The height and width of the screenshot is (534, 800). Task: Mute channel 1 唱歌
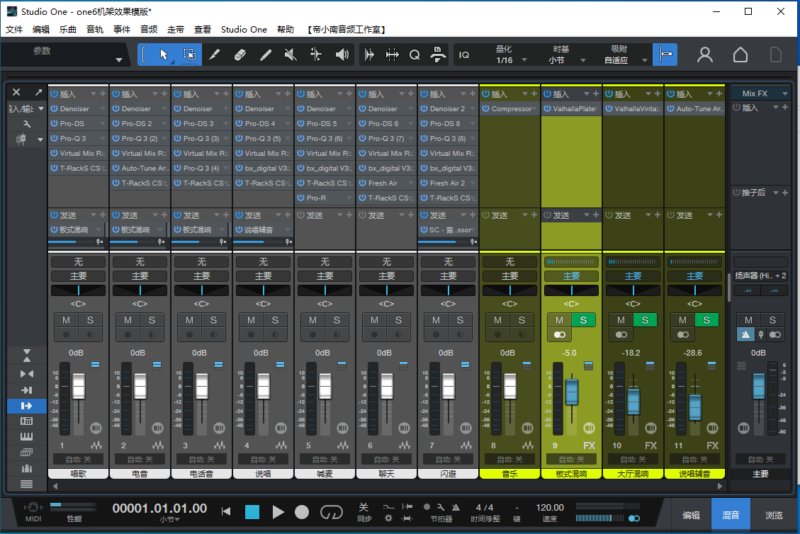pos(66,320)
